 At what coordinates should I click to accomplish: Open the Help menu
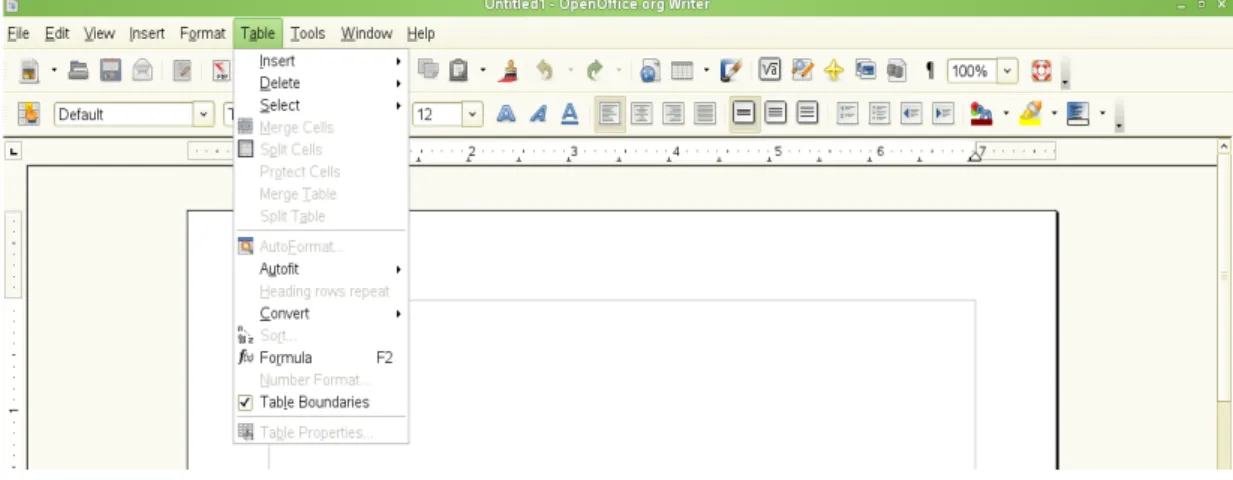tap(421, 33)
